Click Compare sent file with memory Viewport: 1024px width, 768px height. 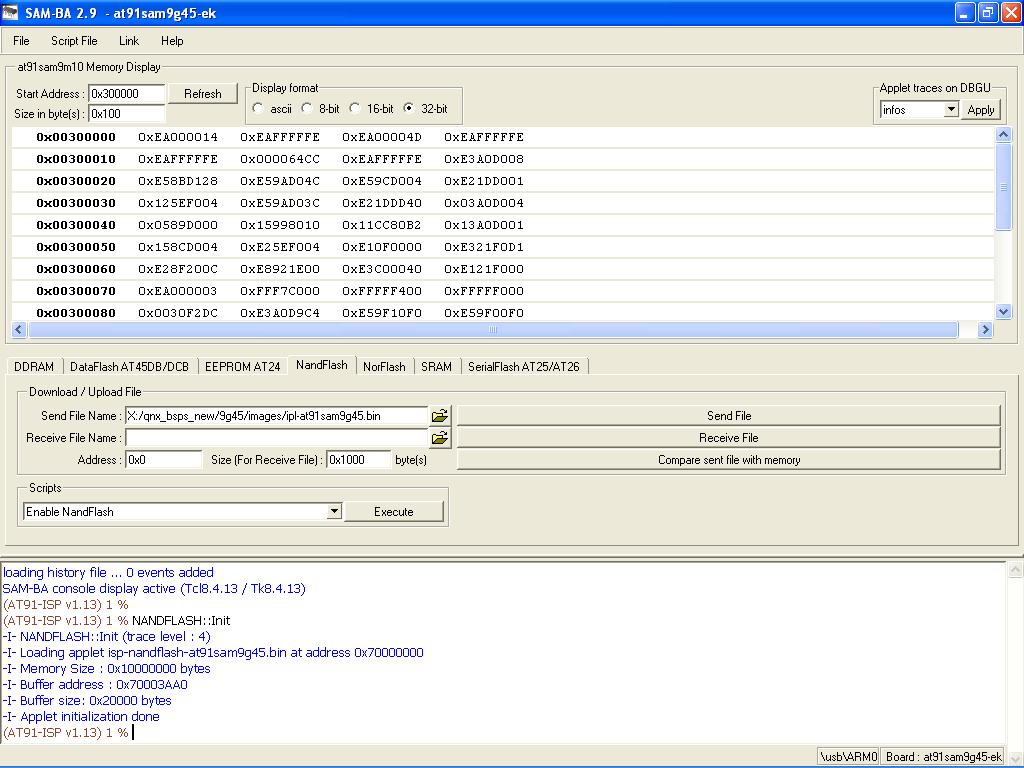[728, 460]
